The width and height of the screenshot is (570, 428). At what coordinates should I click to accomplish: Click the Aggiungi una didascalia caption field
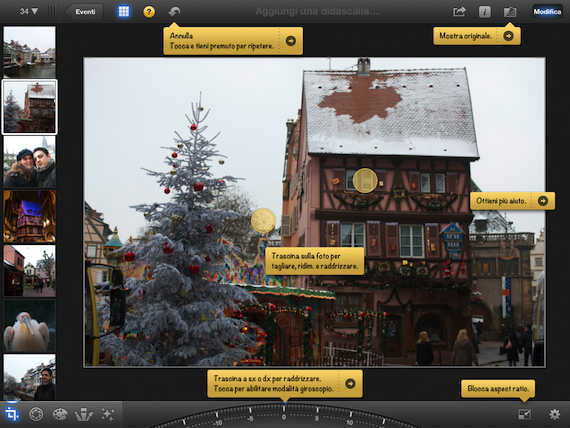click(x=317, y=12)
